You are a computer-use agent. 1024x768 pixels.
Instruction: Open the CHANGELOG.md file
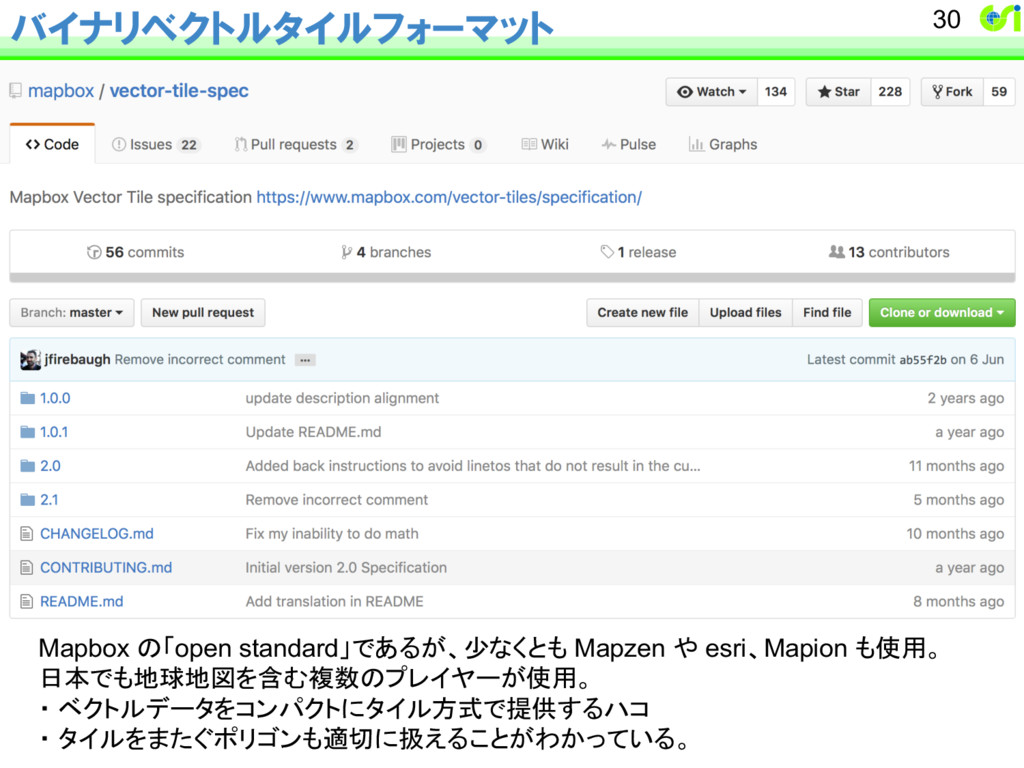pyautogui.click(x=97, y=534)
